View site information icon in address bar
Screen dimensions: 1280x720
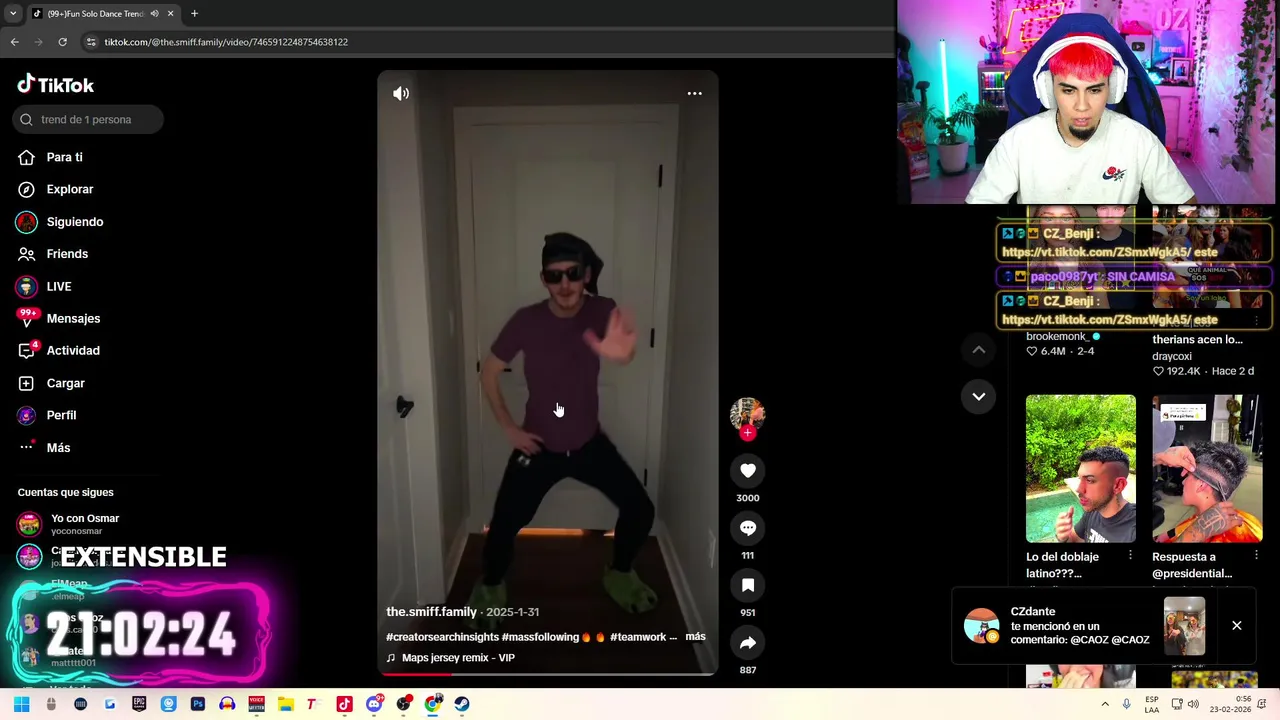click(x=91, y=42)
